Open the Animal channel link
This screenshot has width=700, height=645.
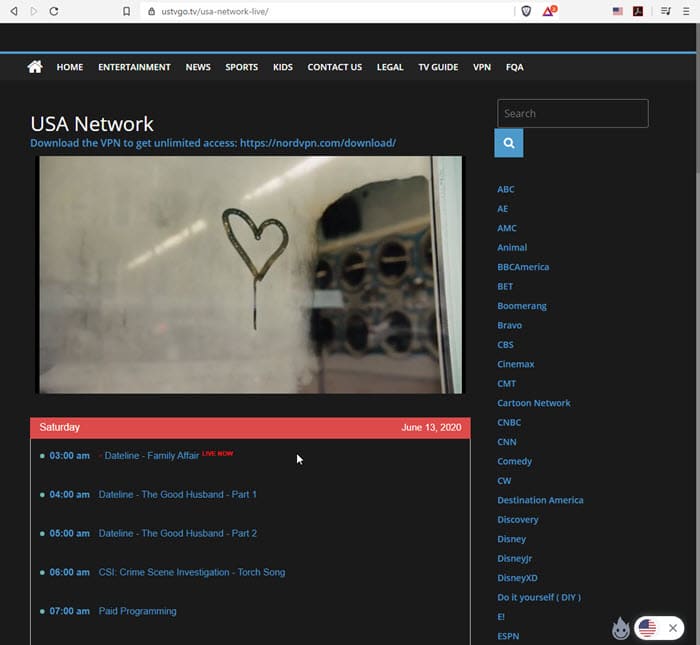(512, 247)
